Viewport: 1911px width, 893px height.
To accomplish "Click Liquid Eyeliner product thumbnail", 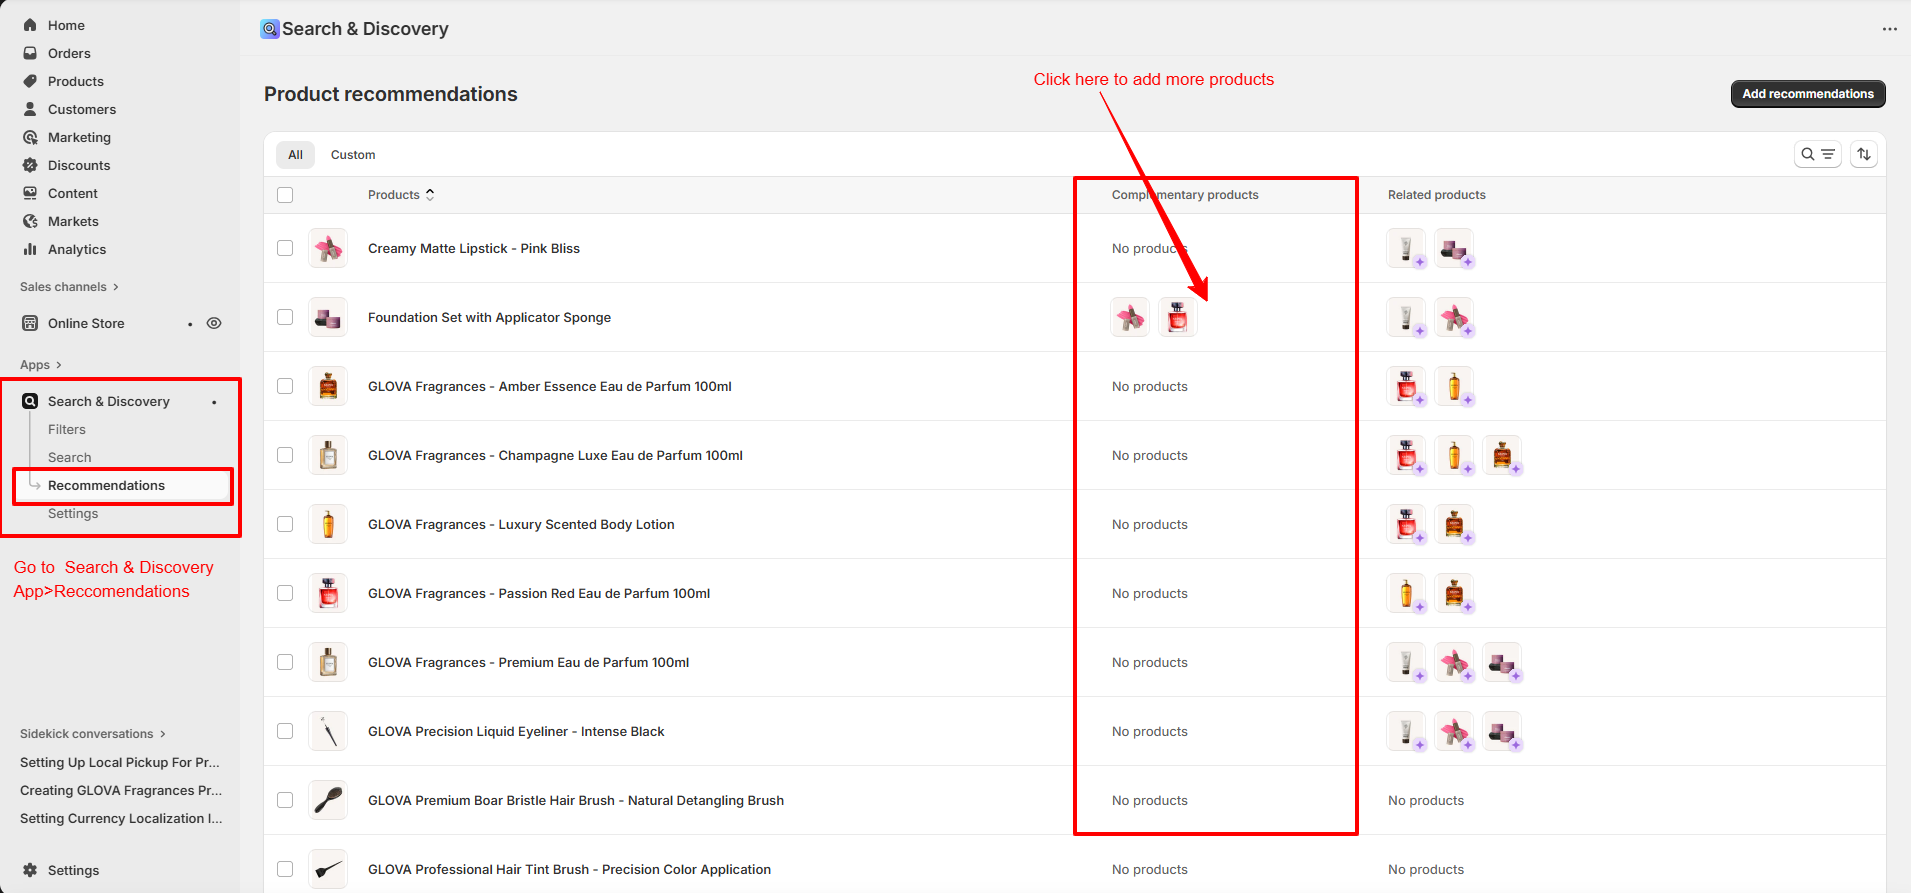I will 328,731.
